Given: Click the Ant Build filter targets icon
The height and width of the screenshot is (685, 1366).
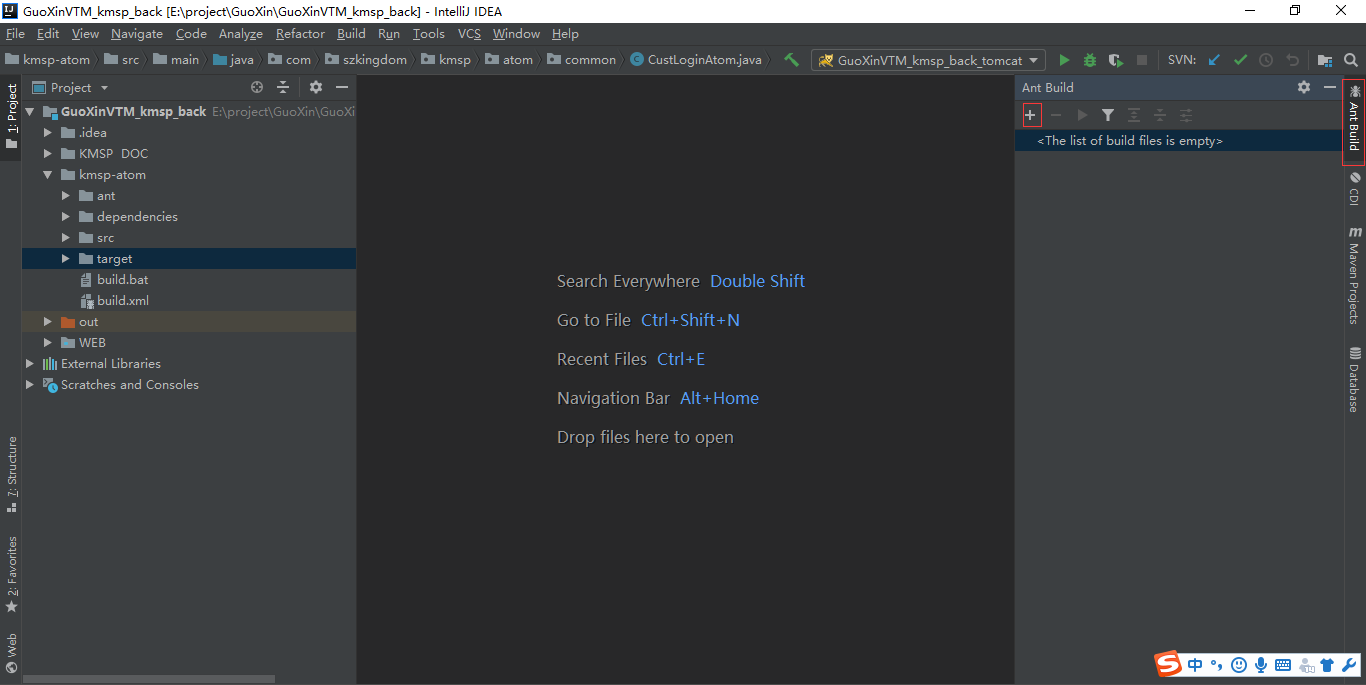Looking at the screenshot, I should 1108,115.
